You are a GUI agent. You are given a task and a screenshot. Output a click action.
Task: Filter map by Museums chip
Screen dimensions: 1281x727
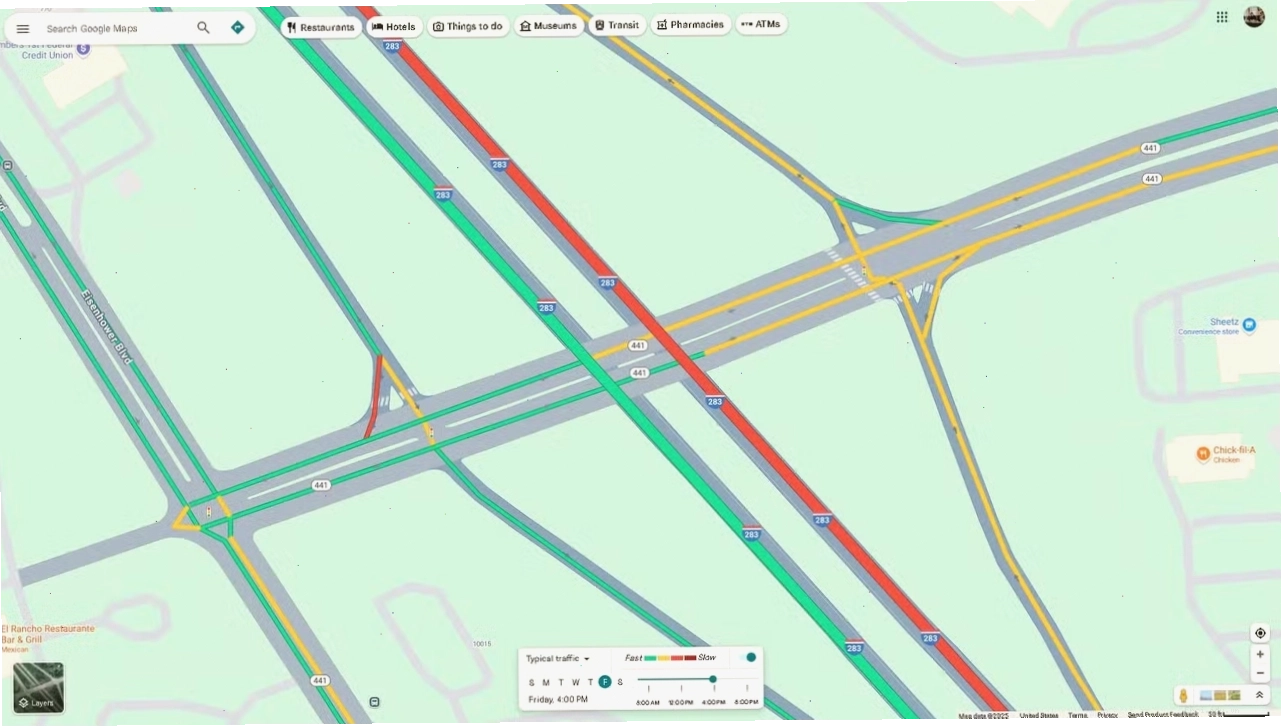tap(549, 25)
